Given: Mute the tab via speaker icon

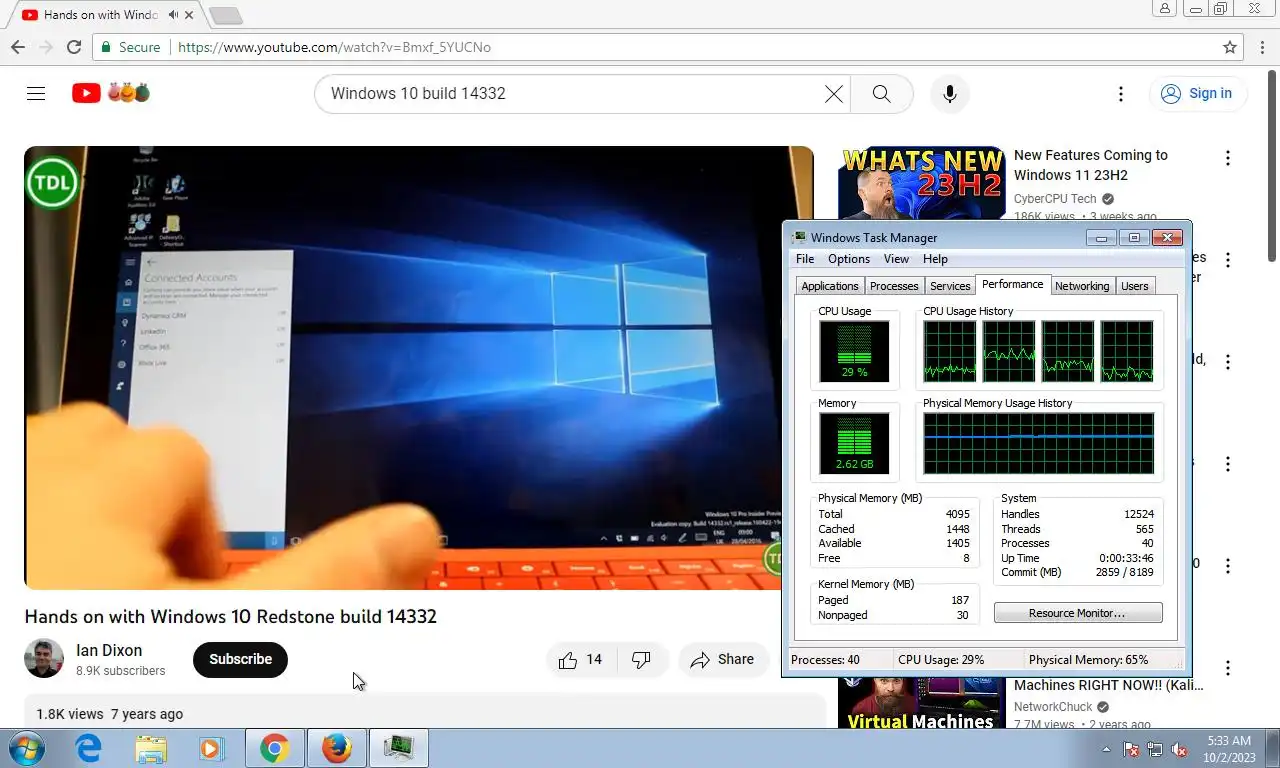Looking at the screenshot, I should point(174,15).
